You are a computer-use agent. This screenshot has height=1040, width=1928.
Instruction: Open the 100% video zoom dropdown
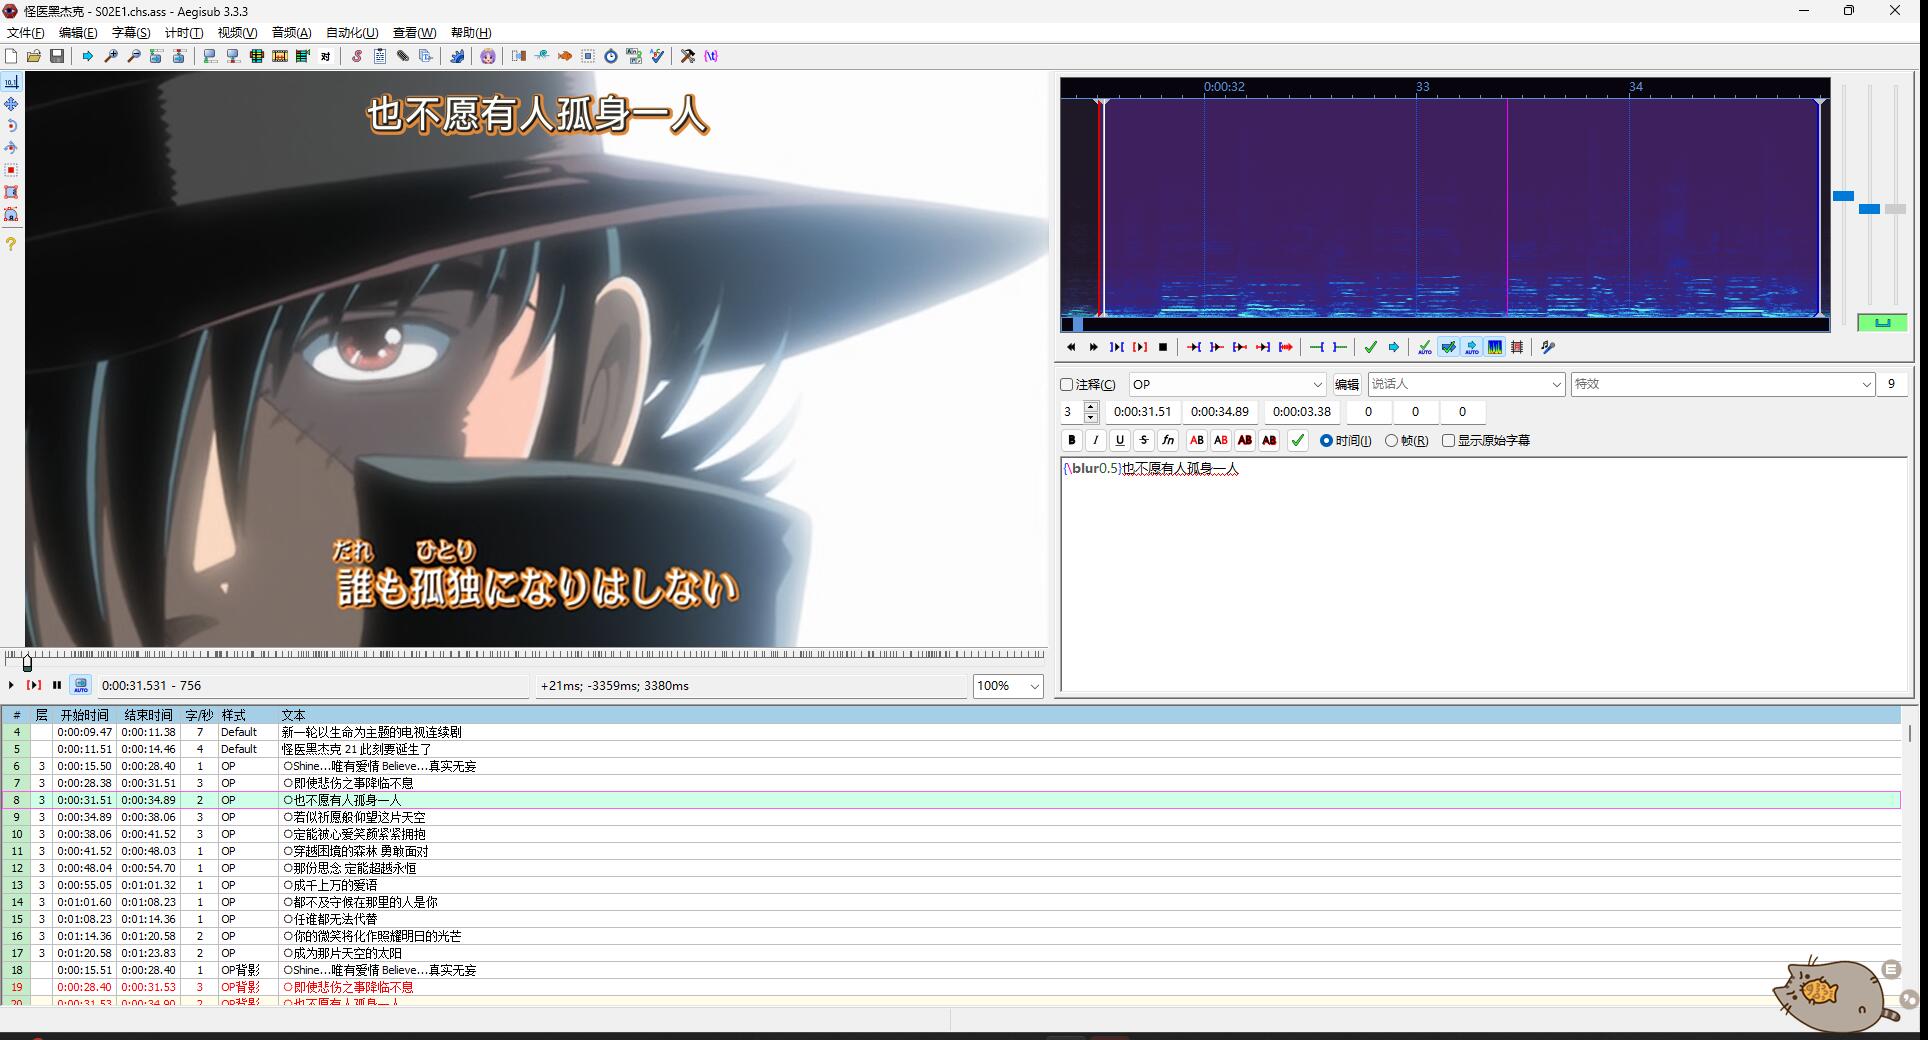pos(1008,686)
